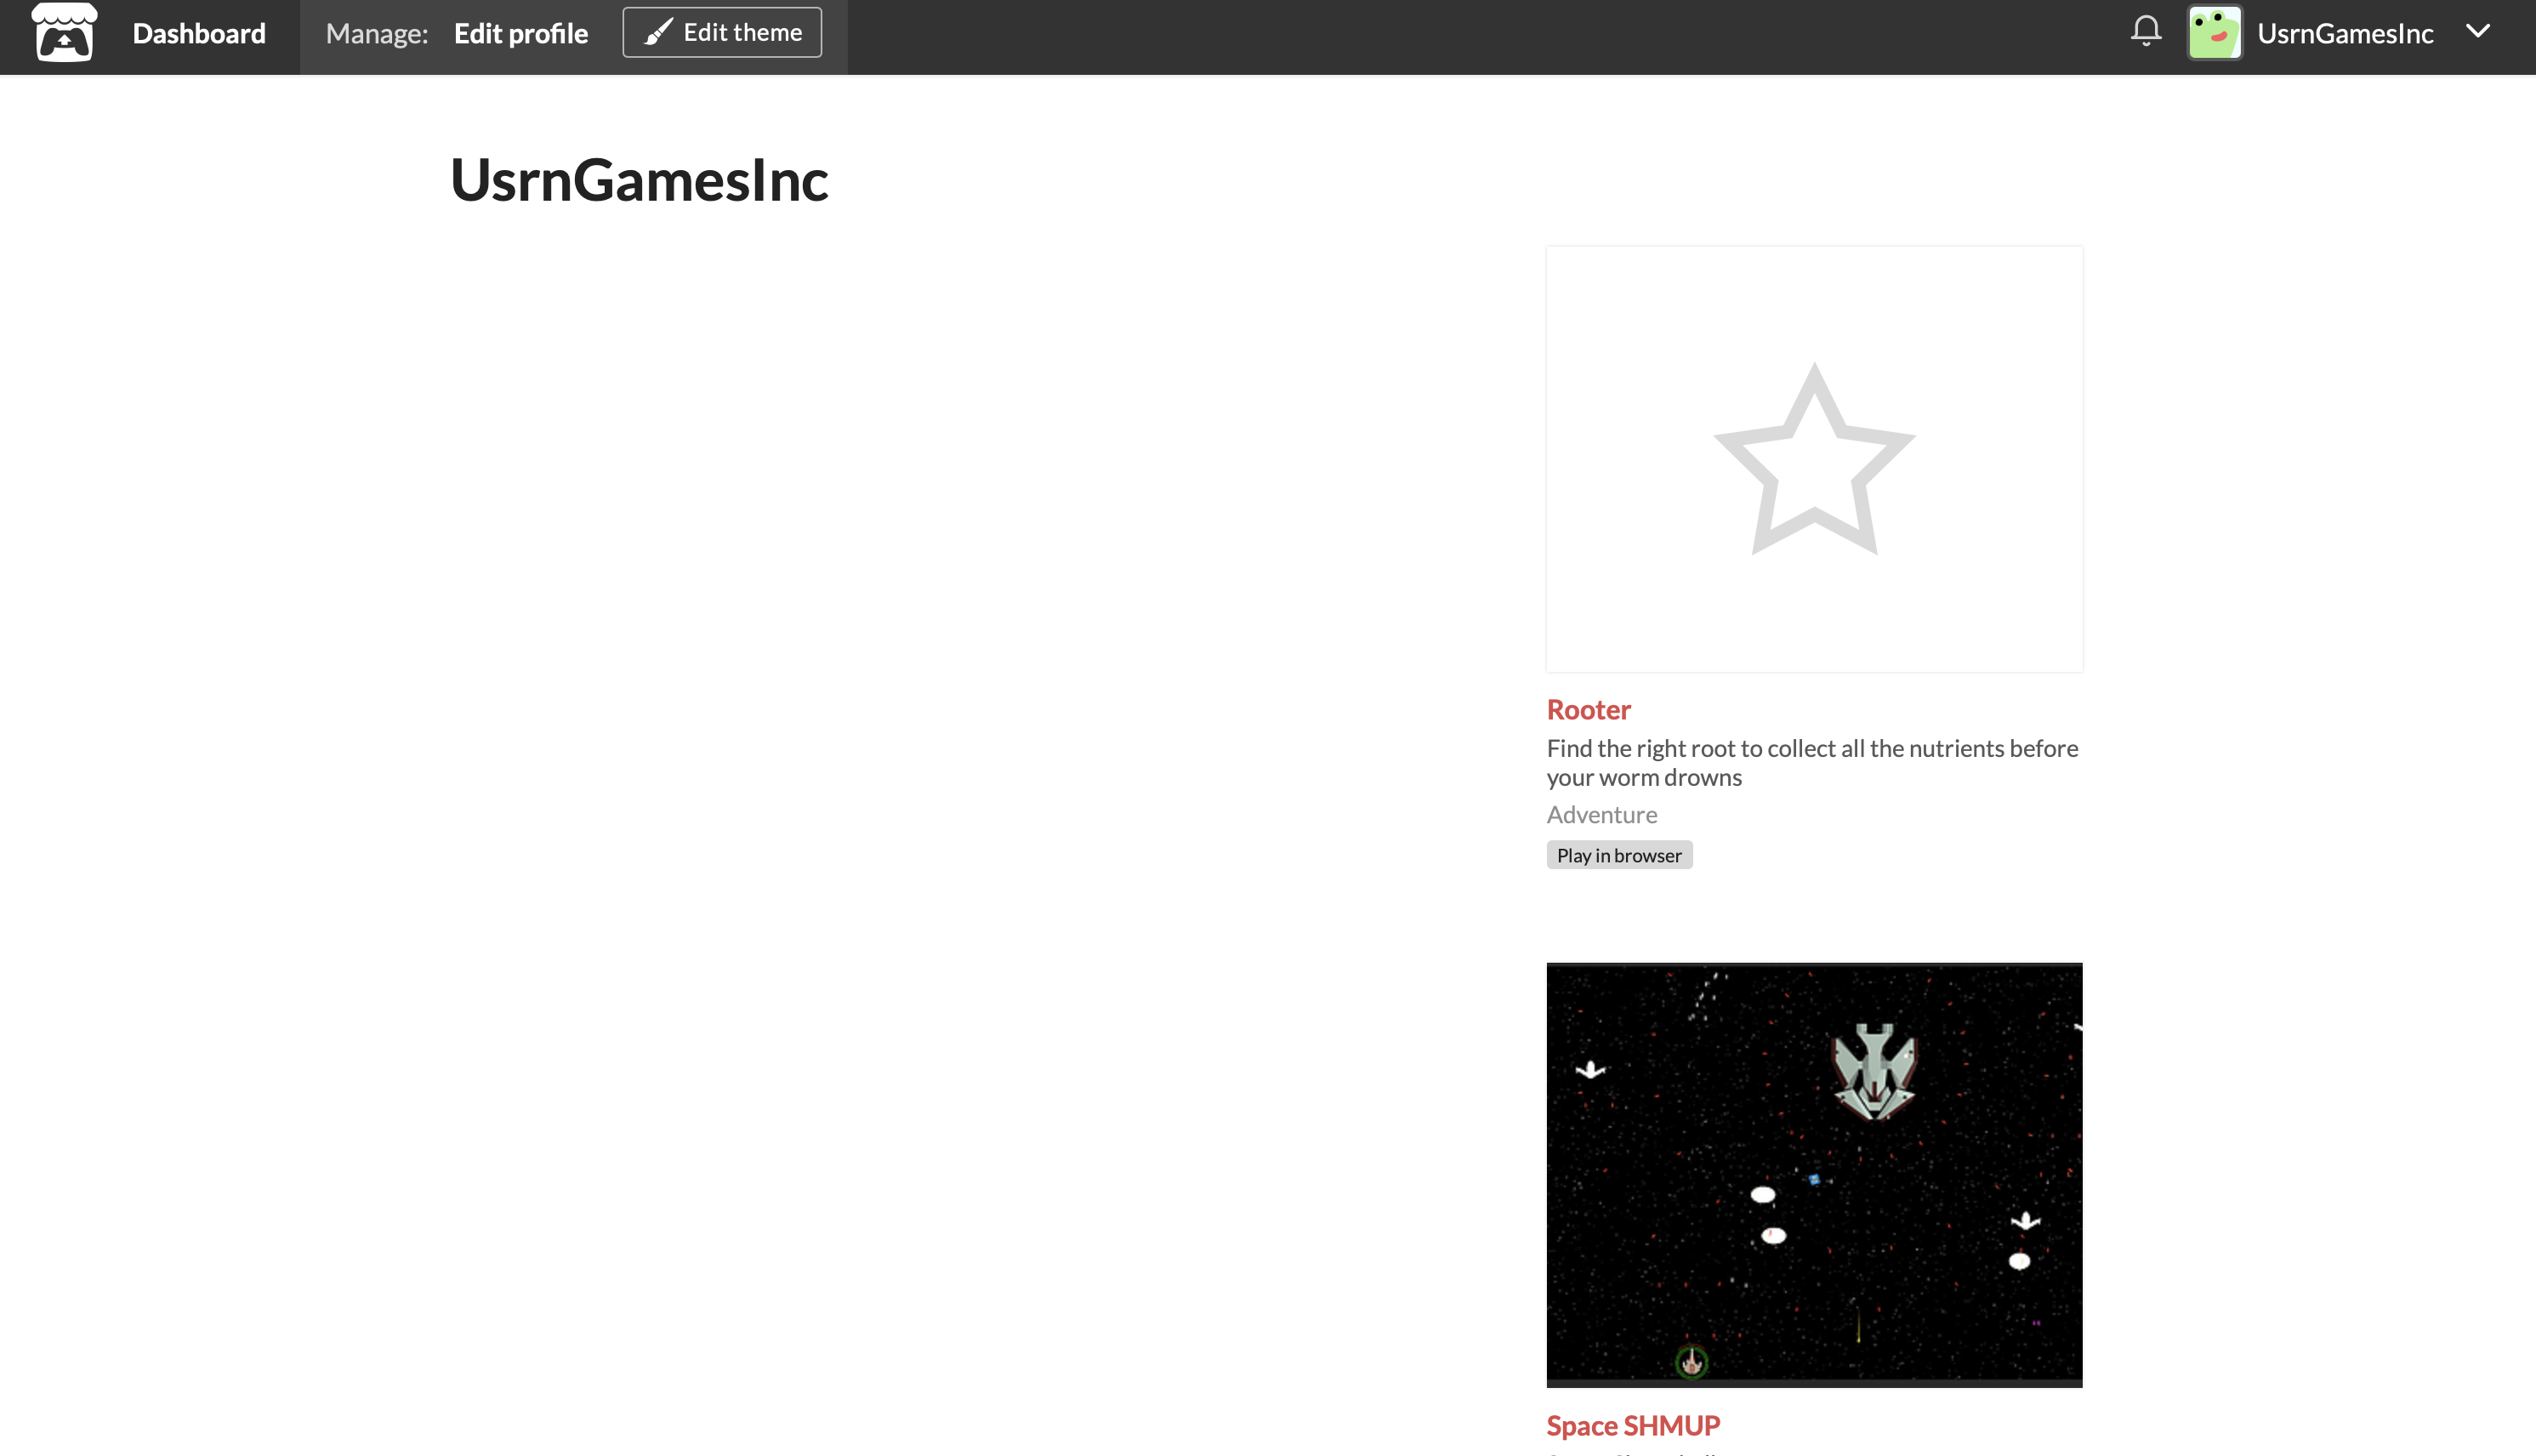
Task: Open Edit profile
Action: [521, 34]
